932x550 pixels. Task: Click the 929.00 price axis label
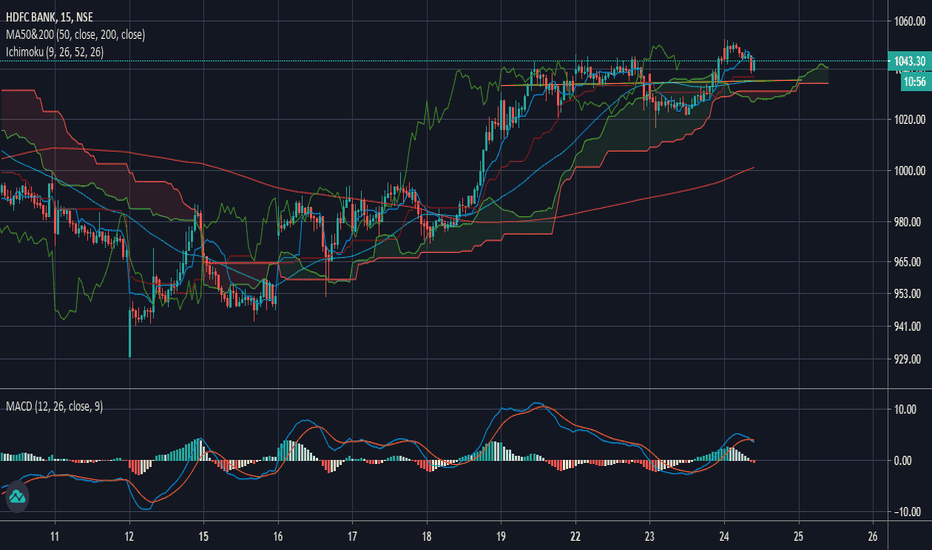tap(910, 359)
